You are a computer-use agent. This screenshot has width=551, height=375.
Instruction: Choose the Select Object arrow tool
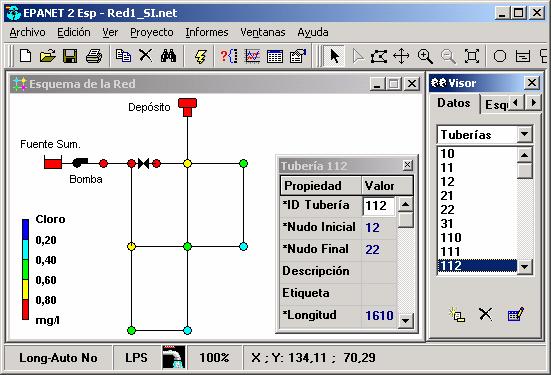click(x=334, y=56)
